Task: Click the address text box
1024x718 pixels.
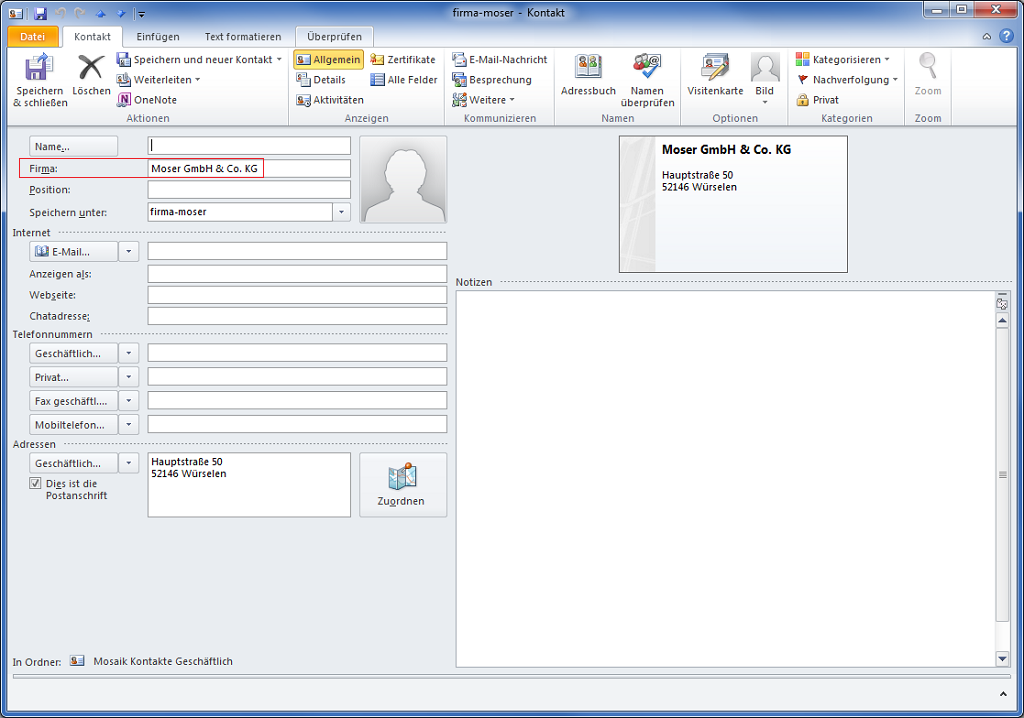Action: click(249, 485)
